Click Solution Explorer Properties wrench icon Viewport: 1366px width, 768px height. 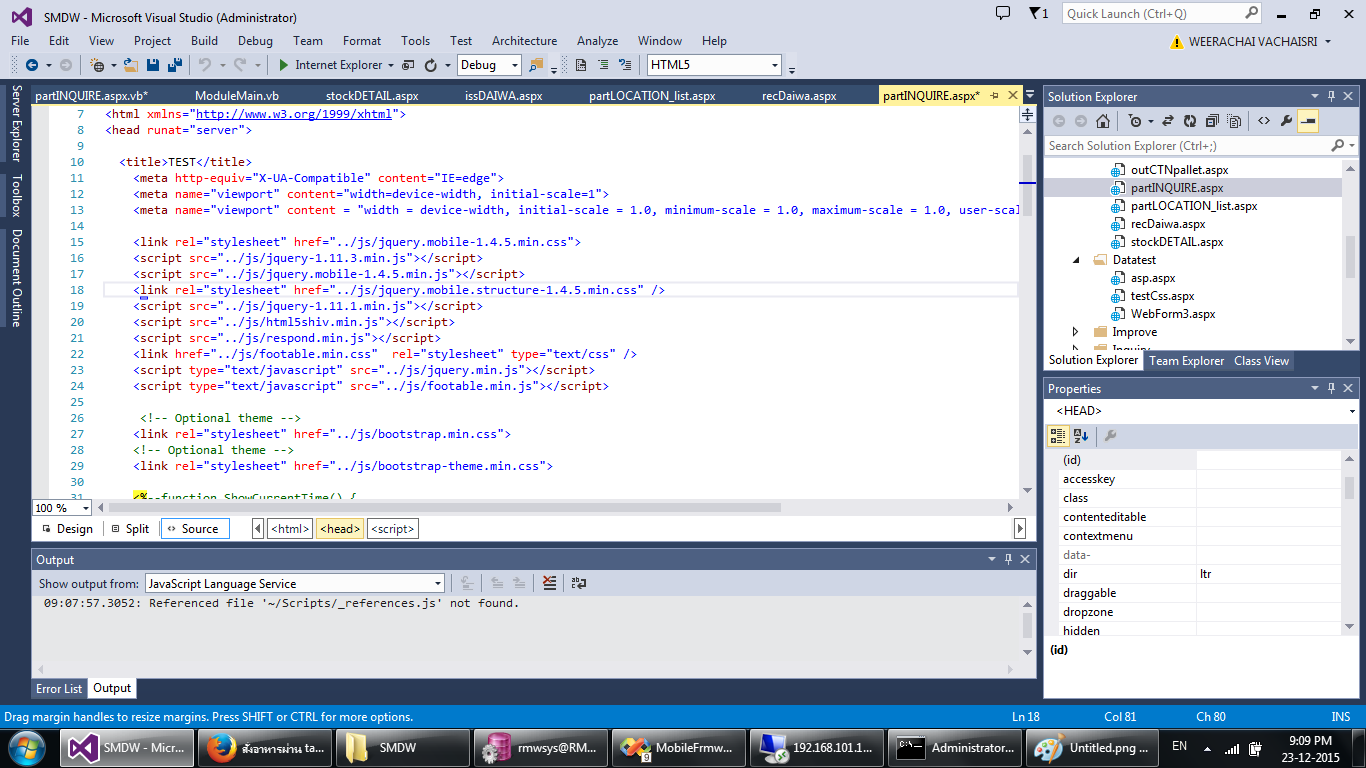coord(1286,121)
